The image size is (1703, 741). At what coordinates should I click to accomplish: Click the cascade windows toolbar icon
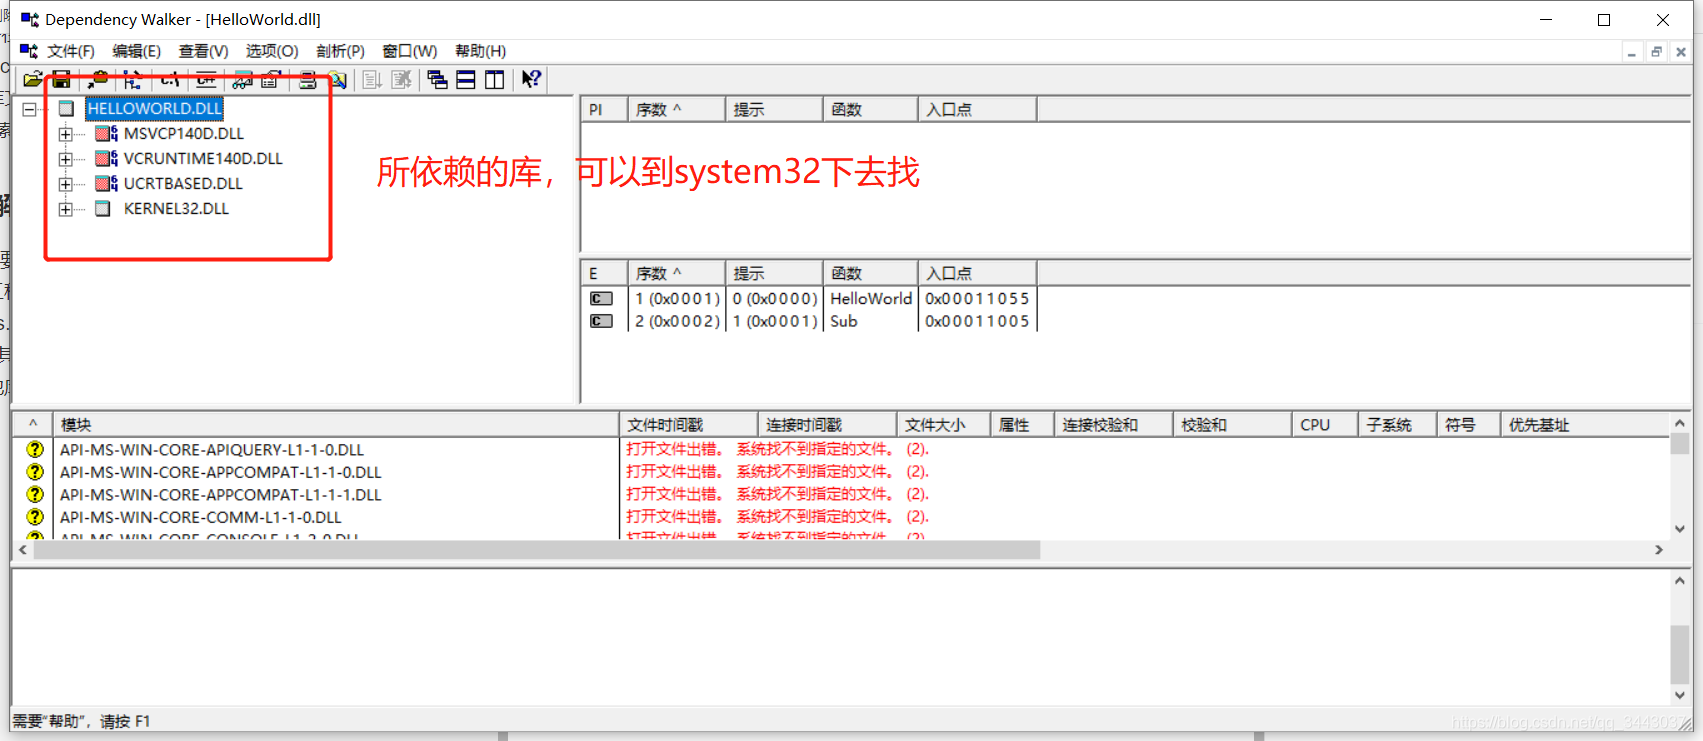pyautogui.click(x=438, y=80)
